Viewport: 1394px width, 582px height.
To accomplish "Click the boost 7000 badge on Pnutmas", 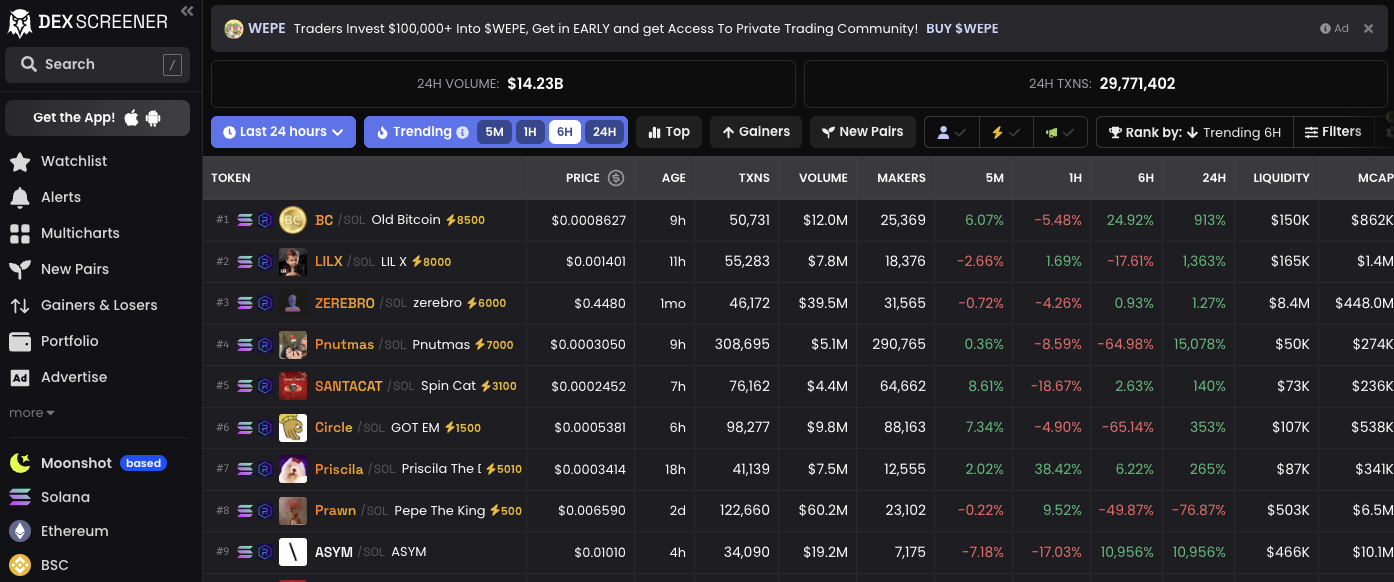I will pos(494,345).
